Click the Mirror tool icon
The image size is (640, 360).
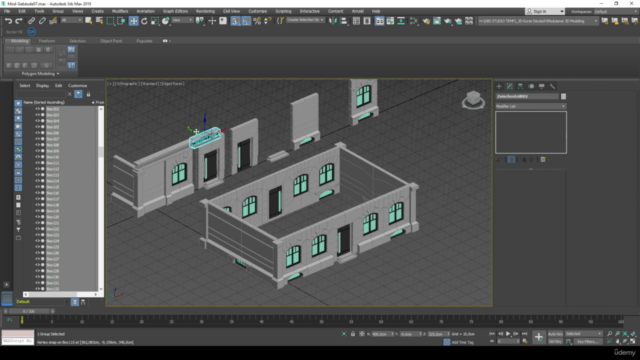click(333, 21)
